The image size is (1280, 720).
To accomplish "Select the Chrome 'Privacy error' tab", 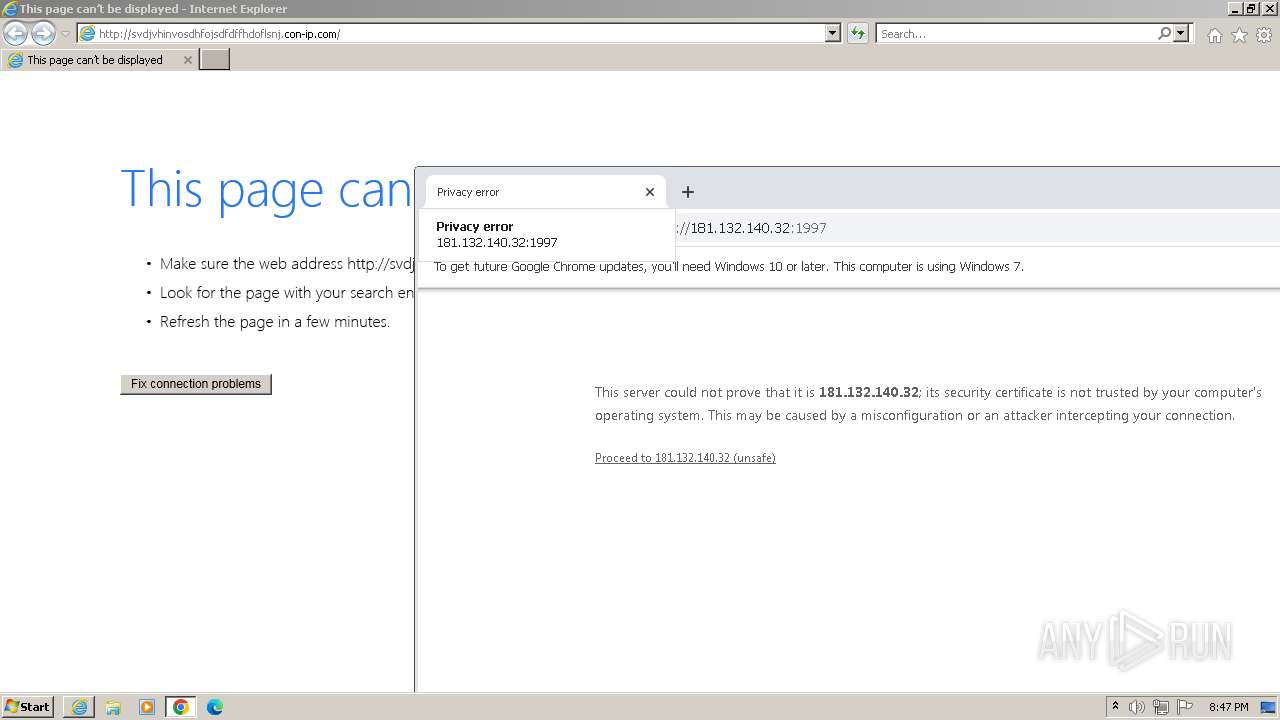I will pyautogui.click(x=534, y=192).
